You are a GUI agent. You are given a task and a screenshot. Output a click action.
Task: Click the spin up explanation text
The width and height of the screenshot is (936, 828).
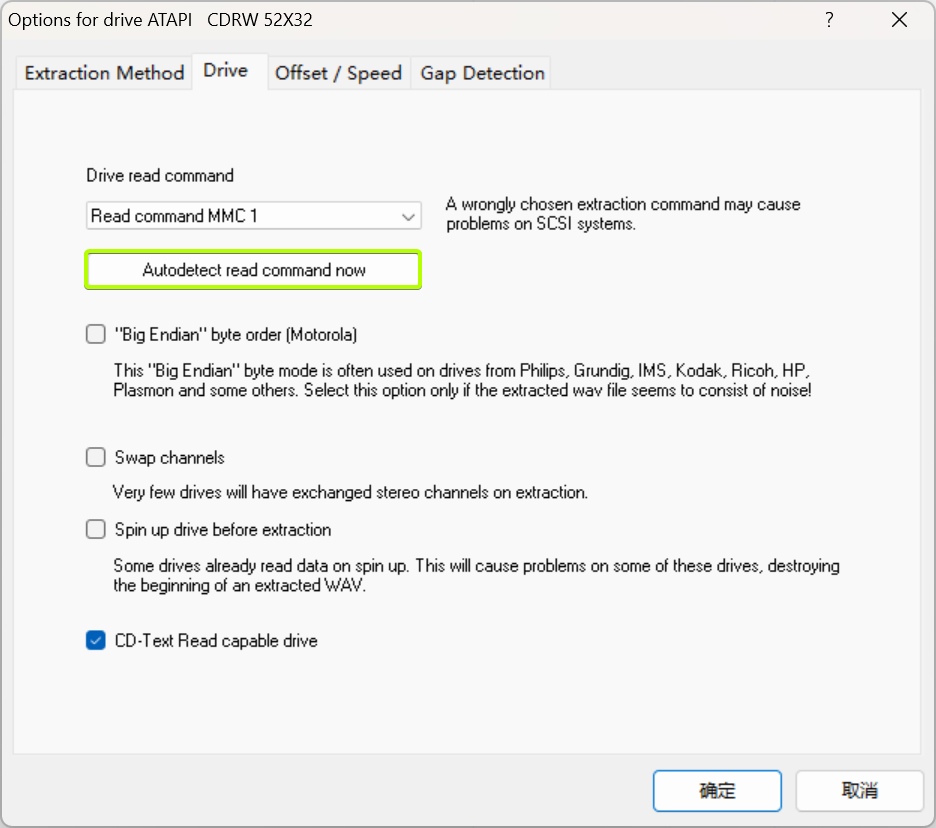(476, 576)
